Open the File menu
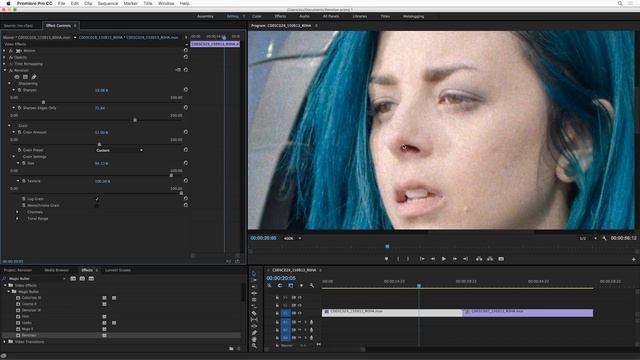The width and height of the screenshot is (640, 360). point(61,3)
